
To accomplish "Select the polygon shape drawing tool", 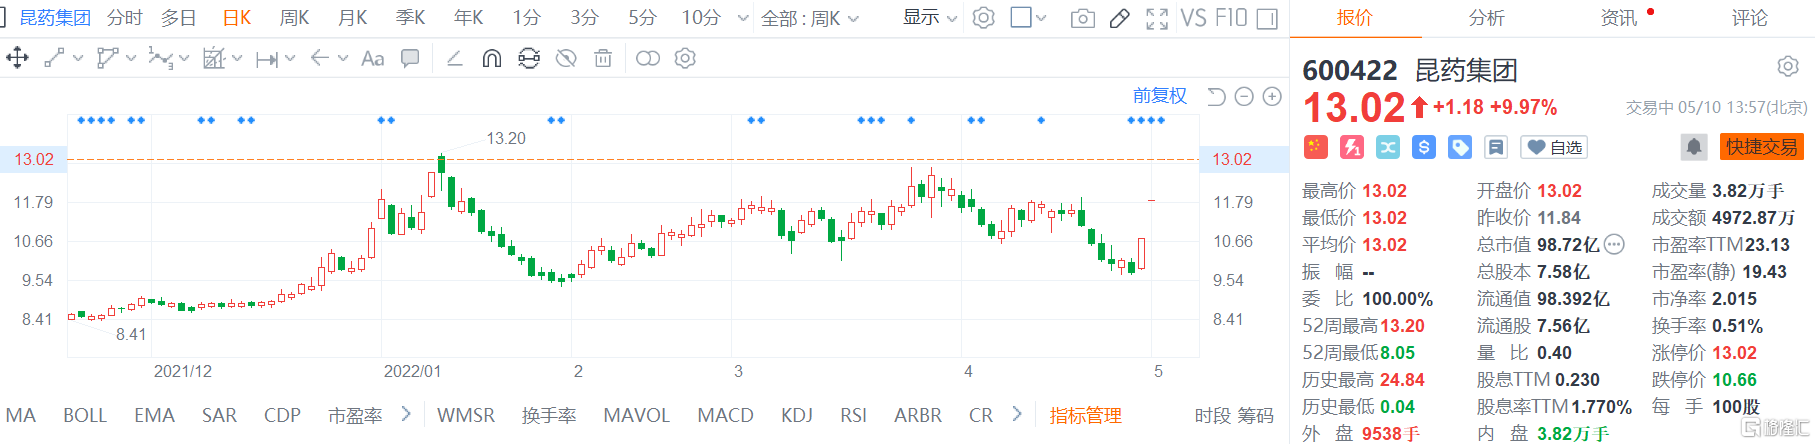I will point(107,58).
